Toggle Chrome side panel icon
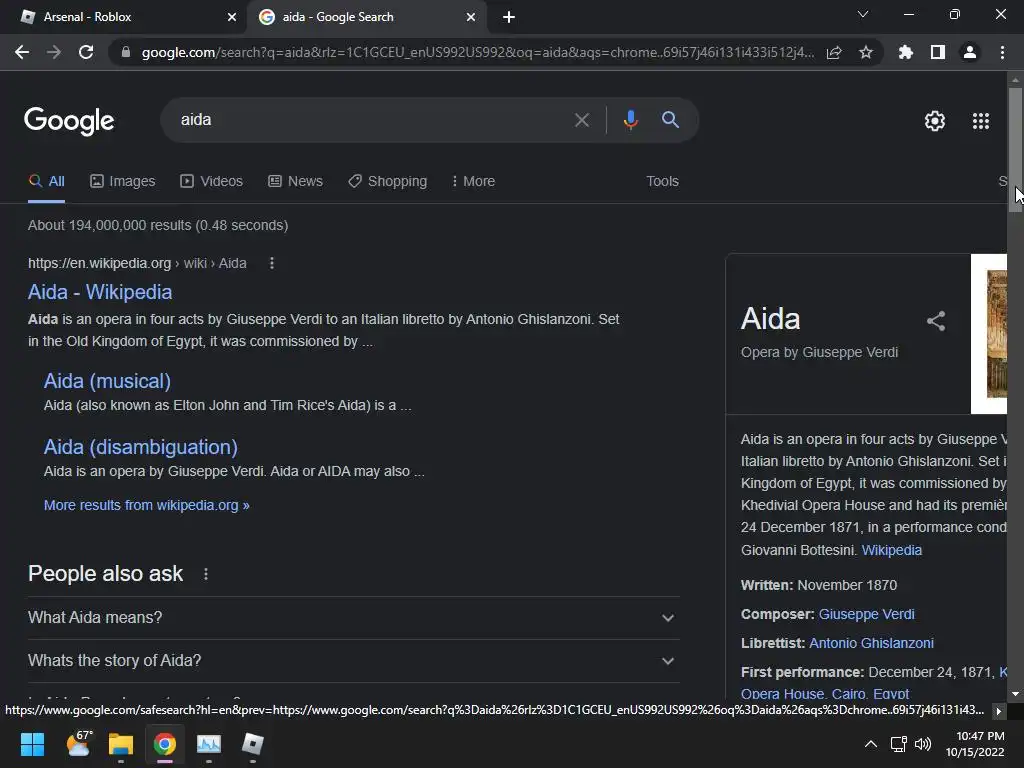1024x768 pixels. (x=938, y=52)
